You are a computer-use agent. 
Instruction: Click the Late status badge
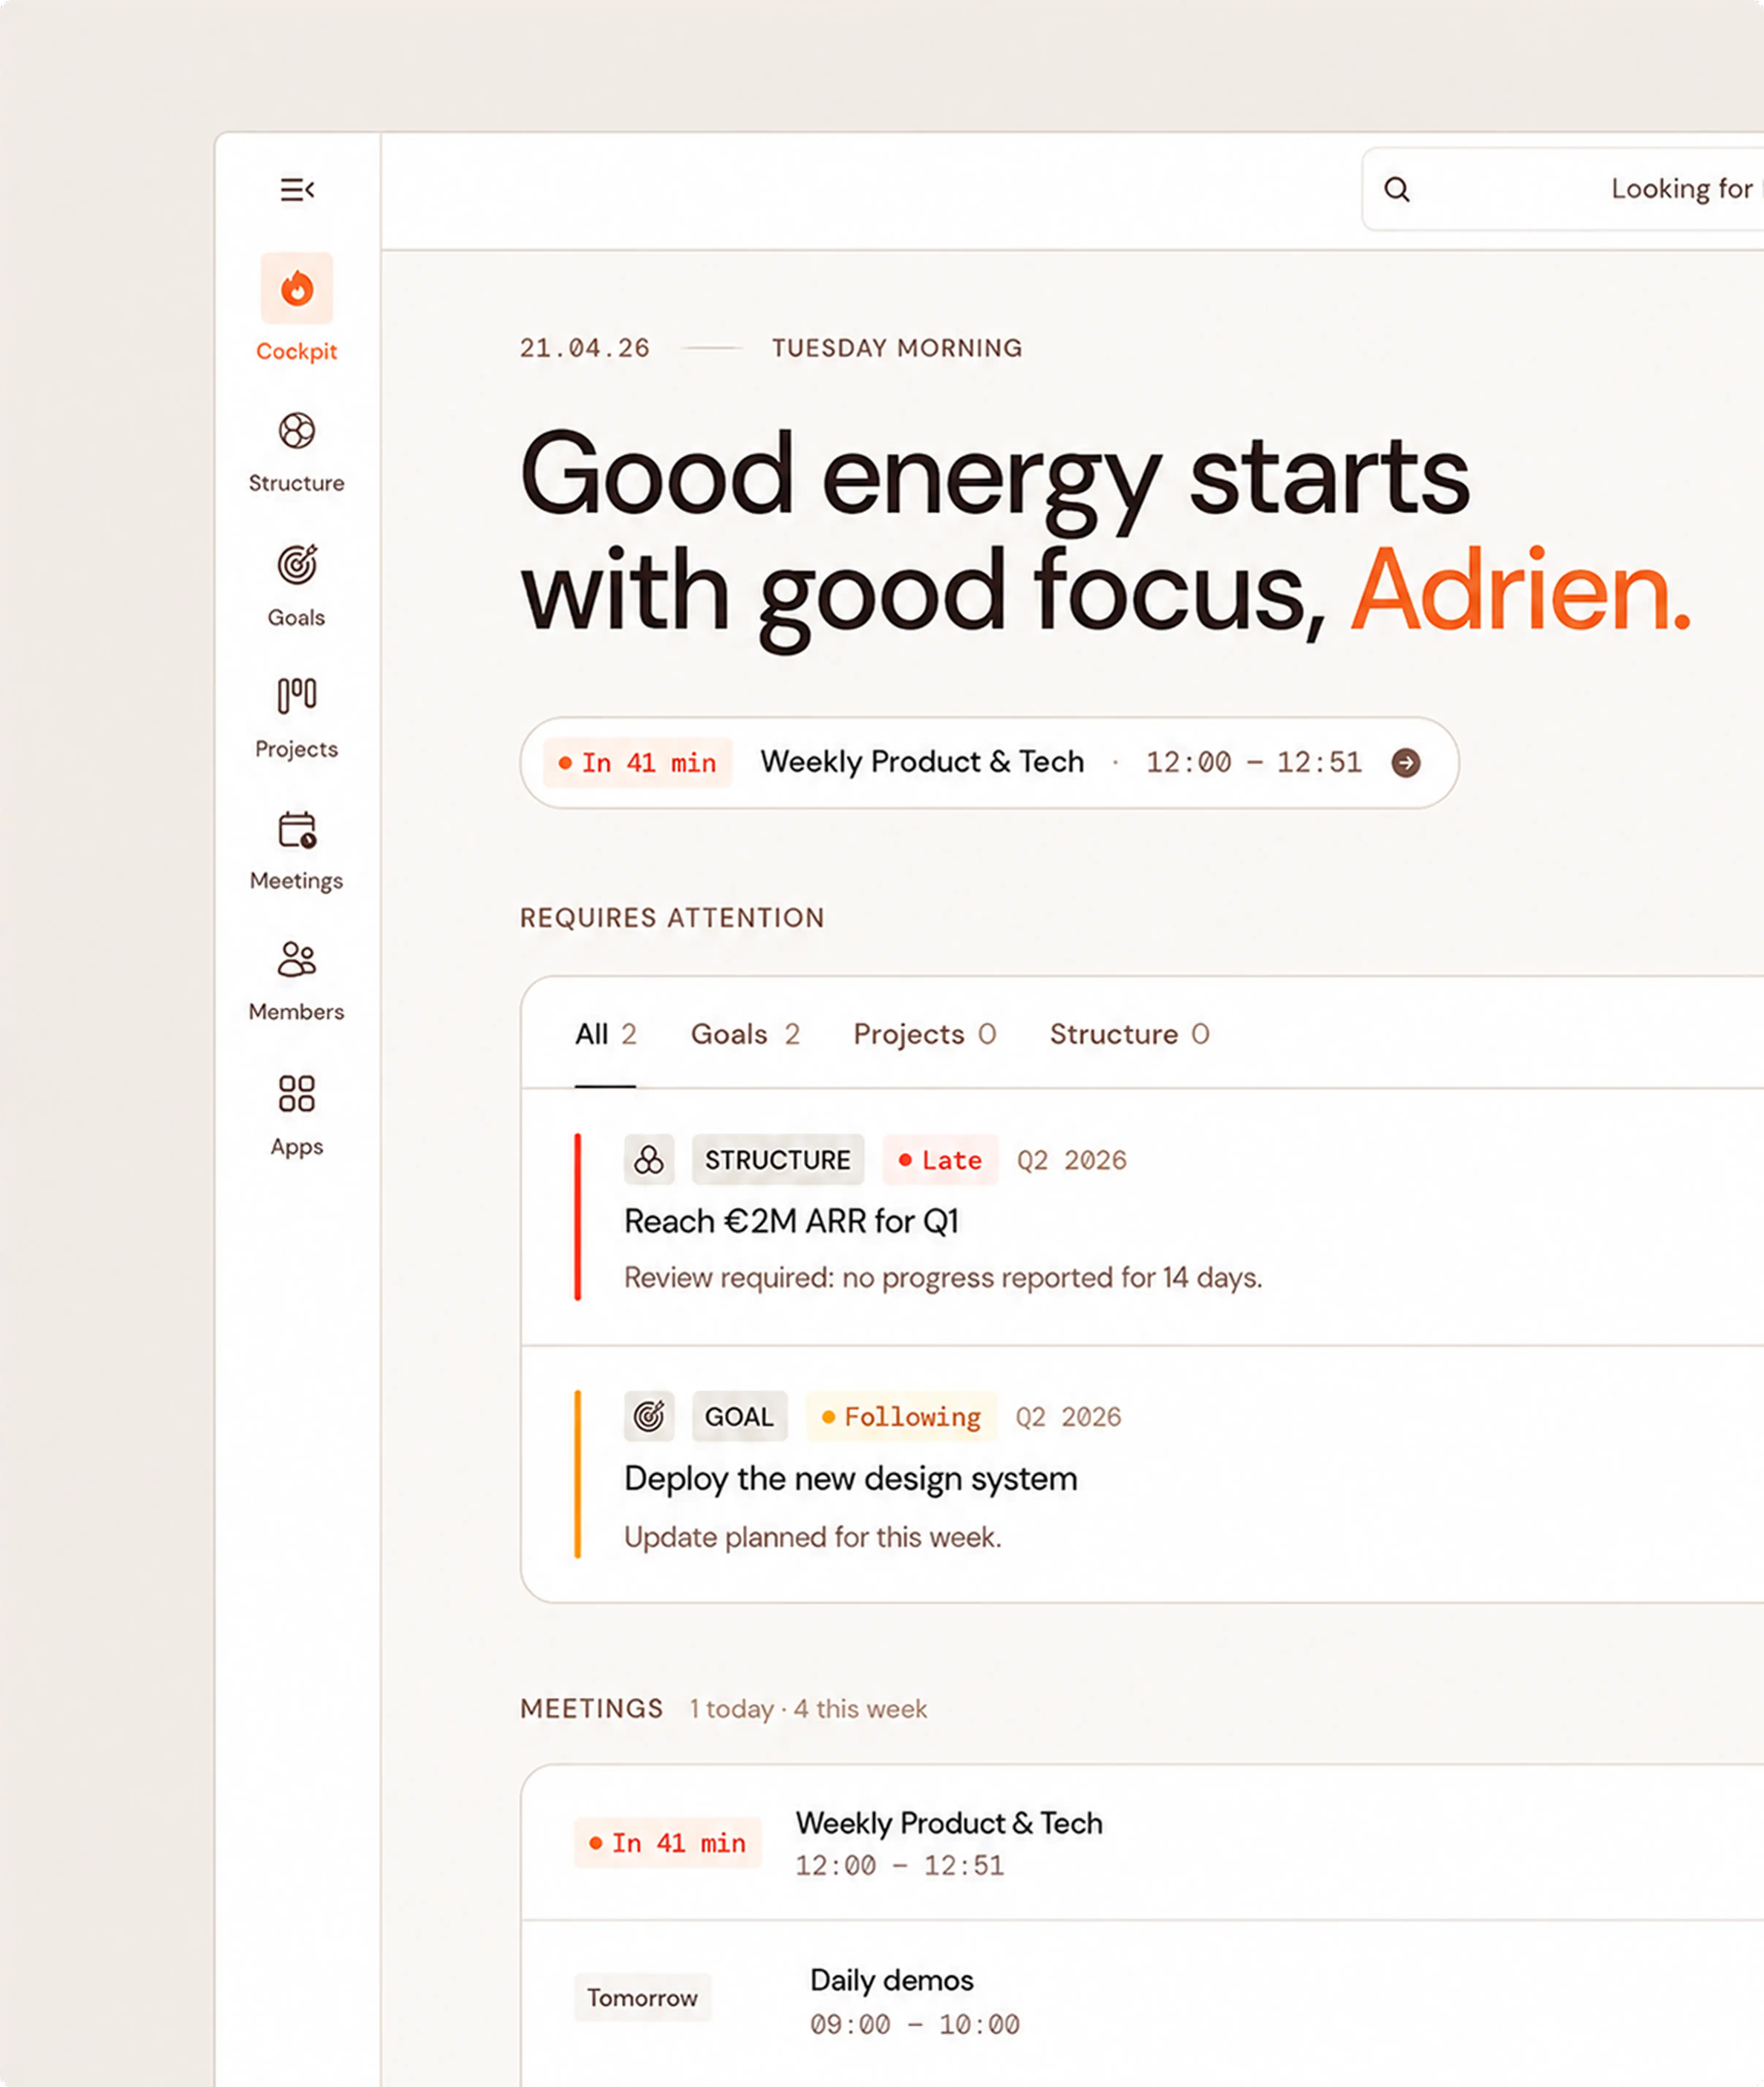(x=941, y=1160)
